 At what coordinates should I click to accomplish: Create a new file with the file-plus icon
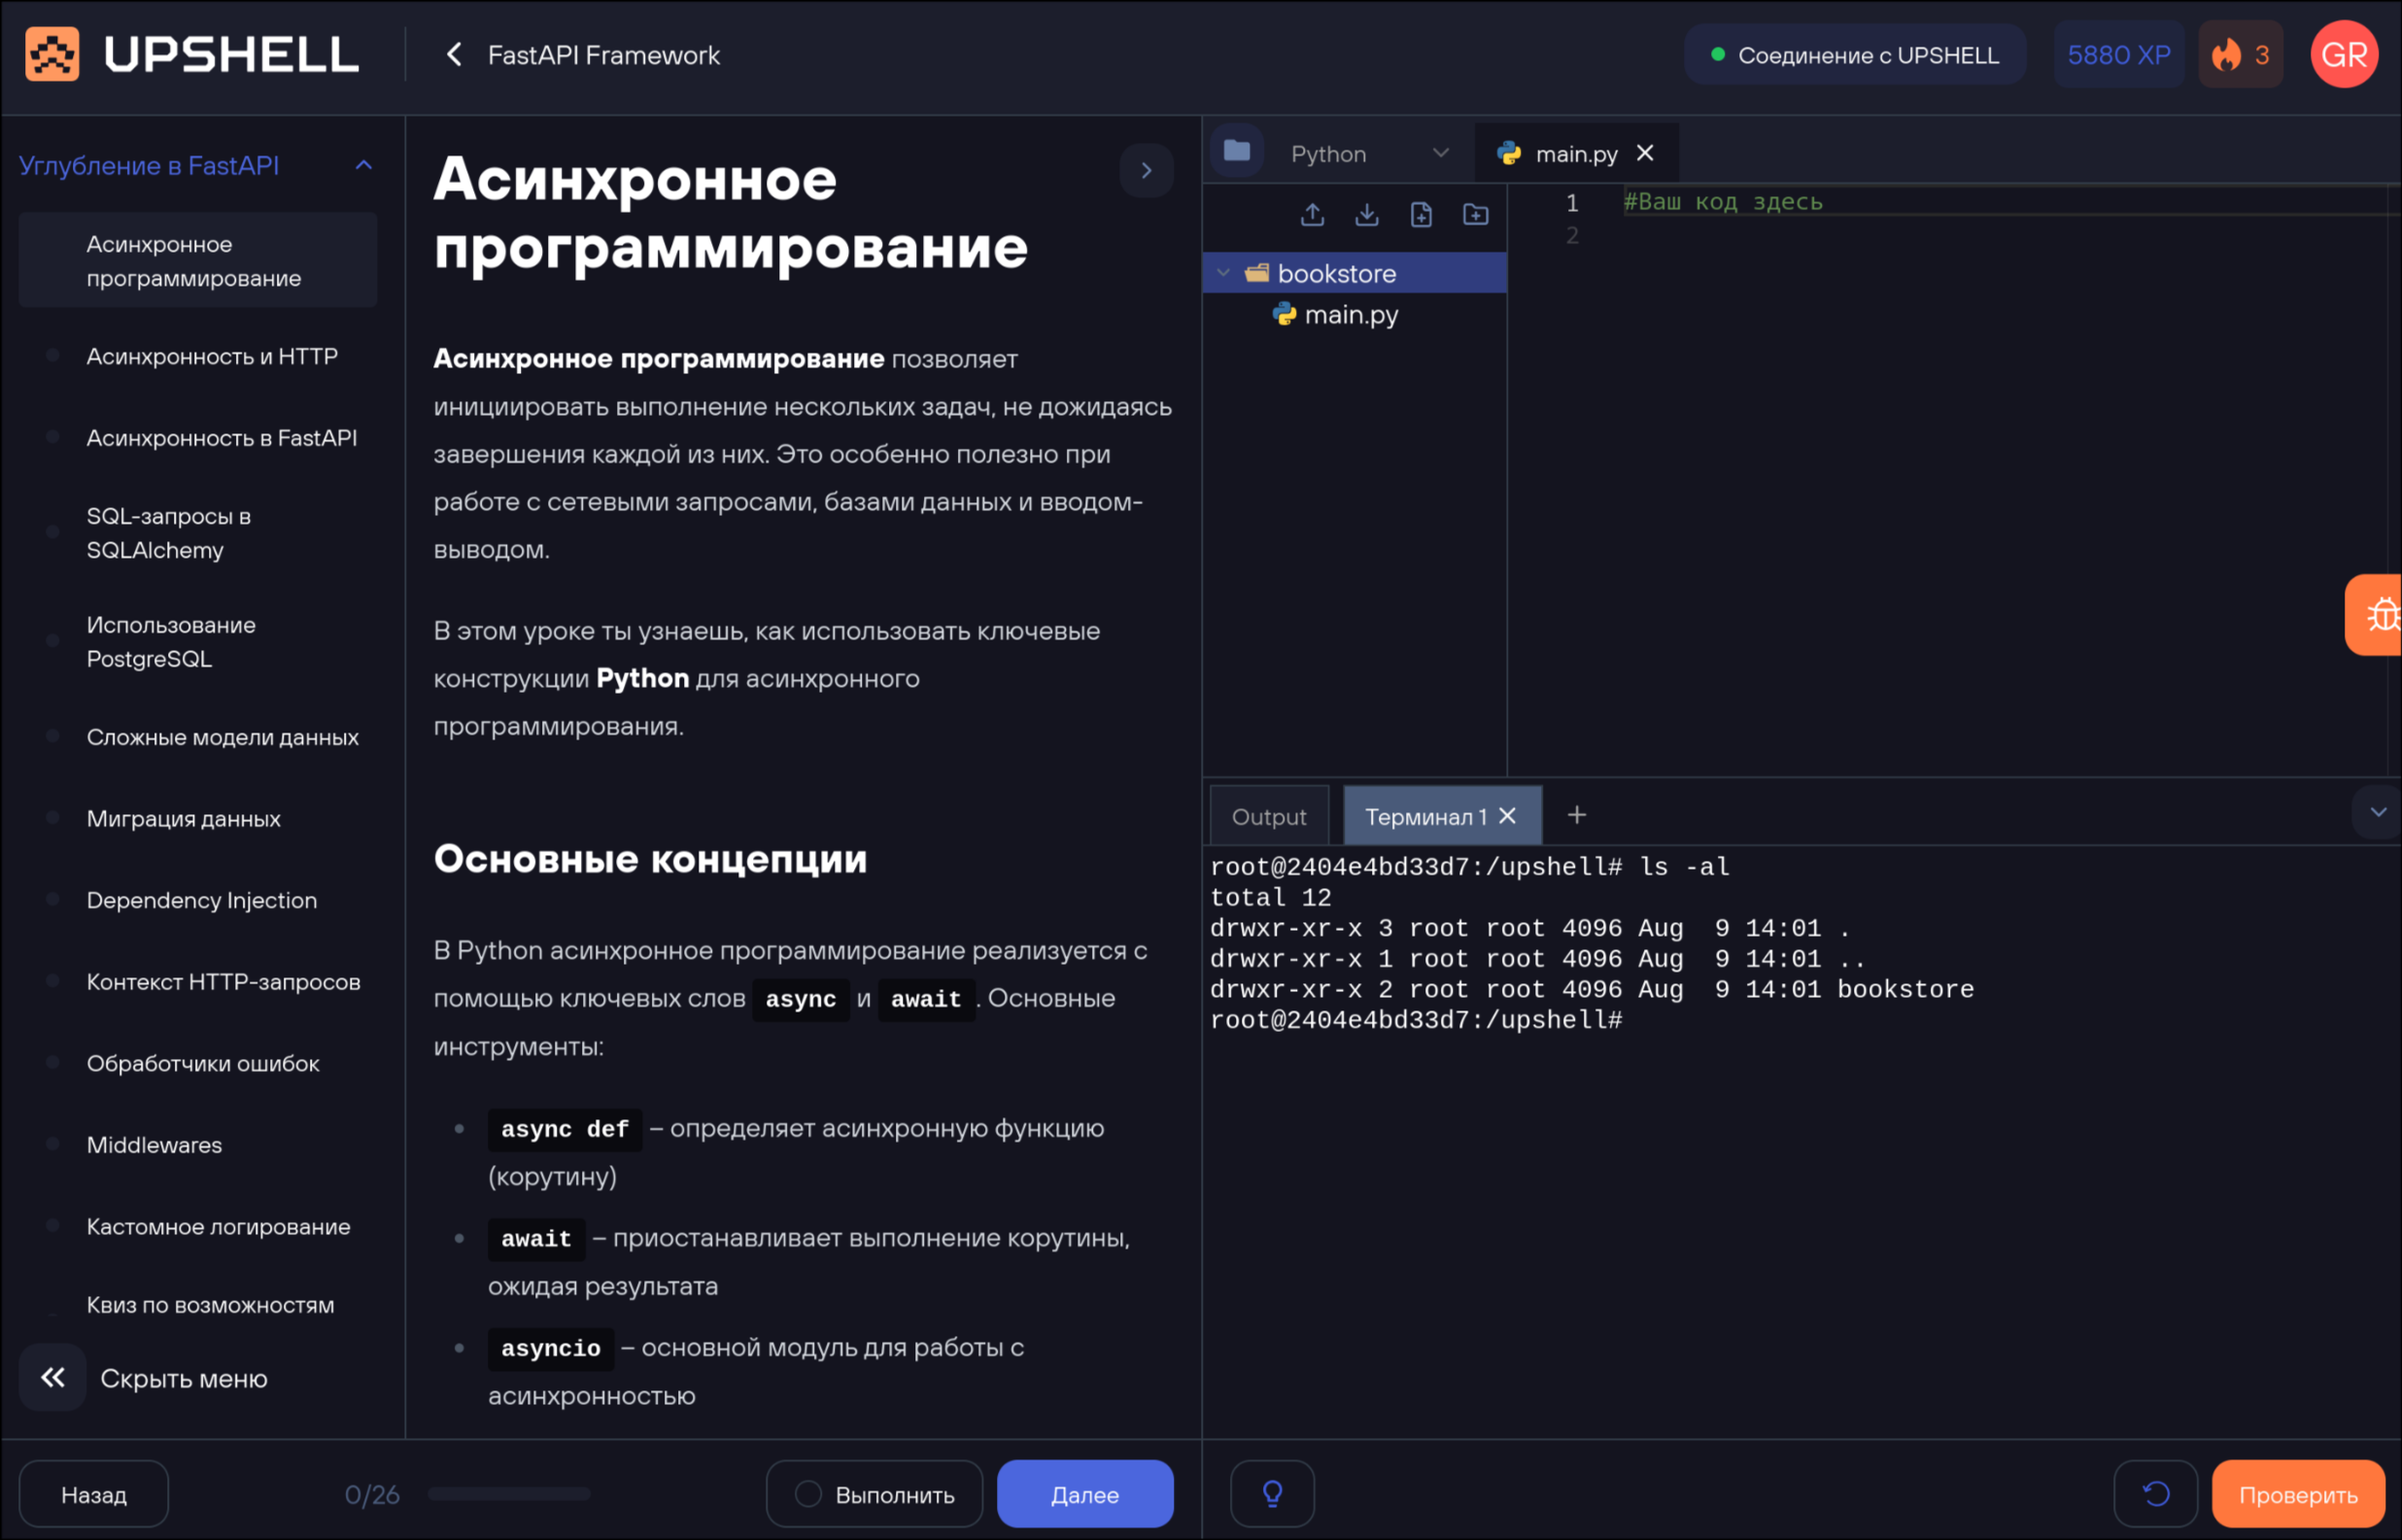point(1421,214)
